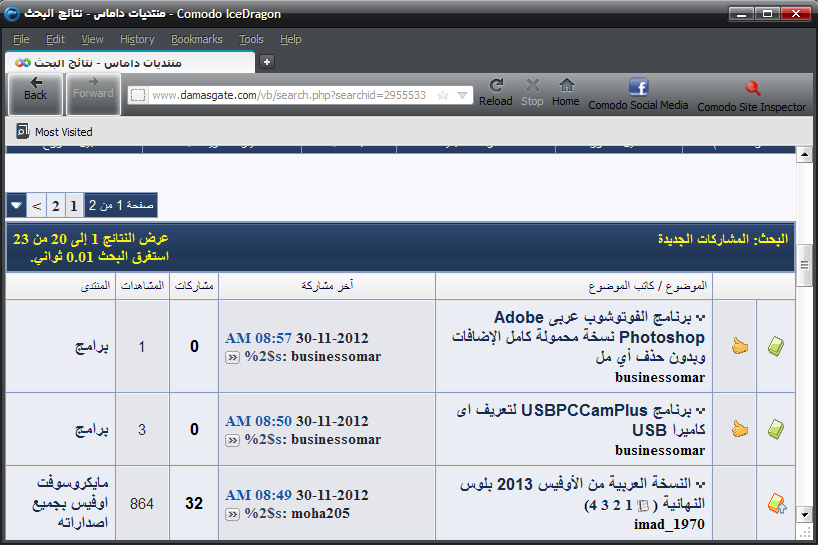Open pagination dropdown arrow

(16, 205)
